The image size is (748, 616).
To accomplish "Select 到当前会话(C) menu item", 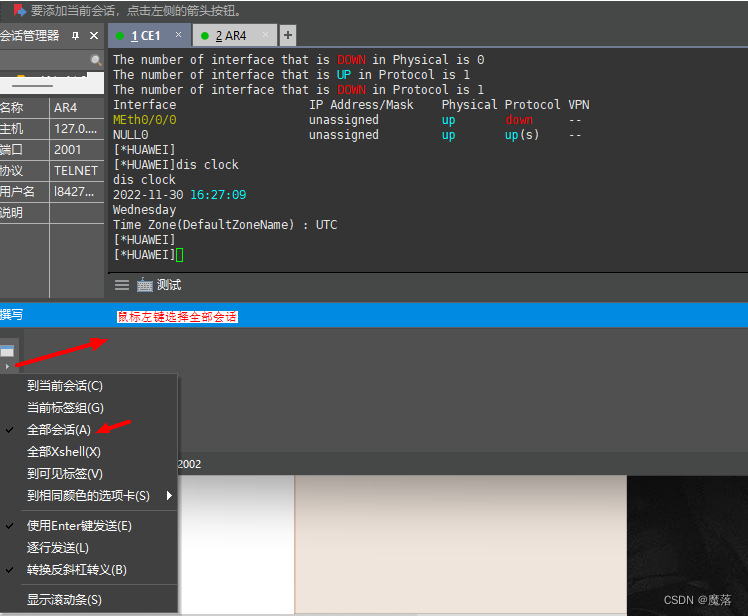I will click(x=64, y=385).
